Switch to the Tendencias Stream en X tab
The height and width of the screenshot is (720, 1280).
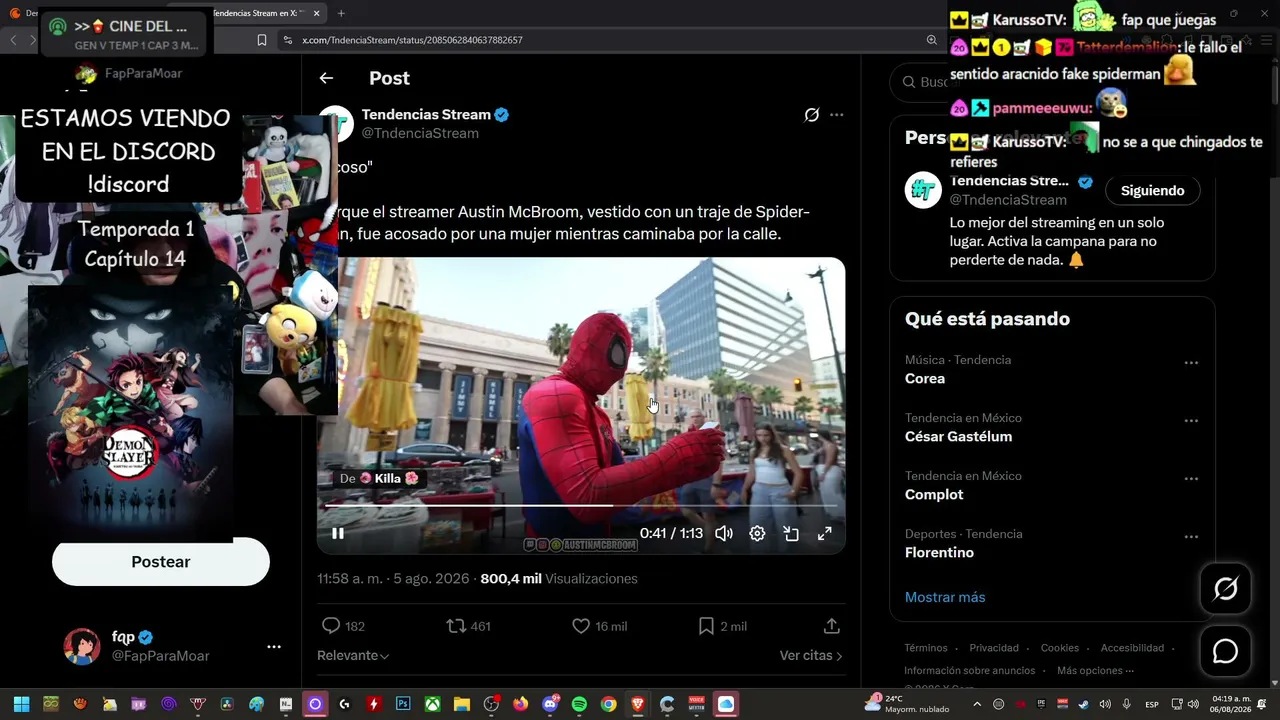[x=260, y=13]
